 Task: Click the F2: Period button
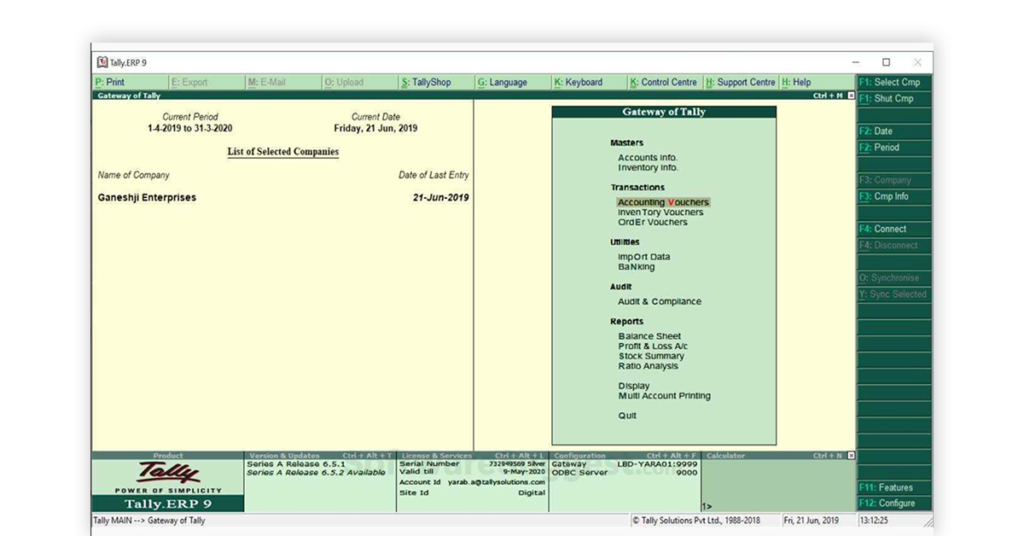(x=894, y=148)
